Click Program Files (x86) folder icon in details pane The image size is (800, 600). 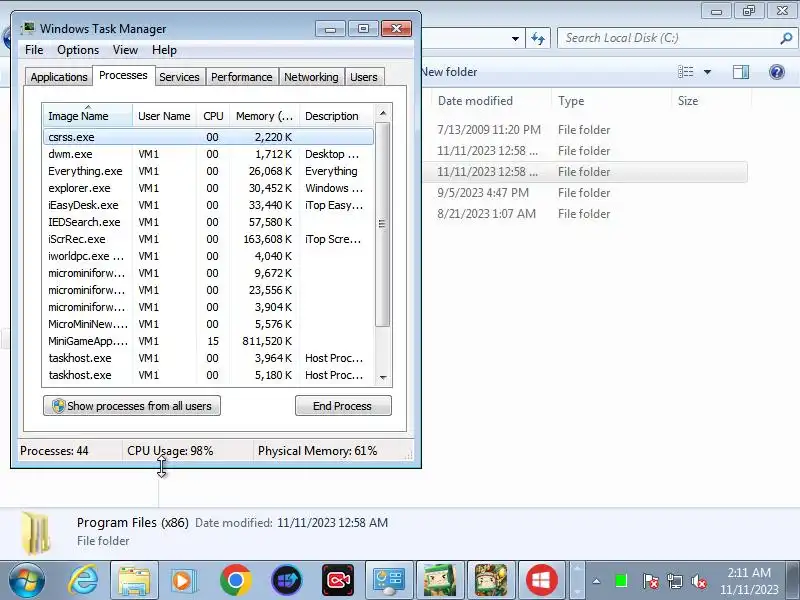pyautogui.click(x=36, y=533)
